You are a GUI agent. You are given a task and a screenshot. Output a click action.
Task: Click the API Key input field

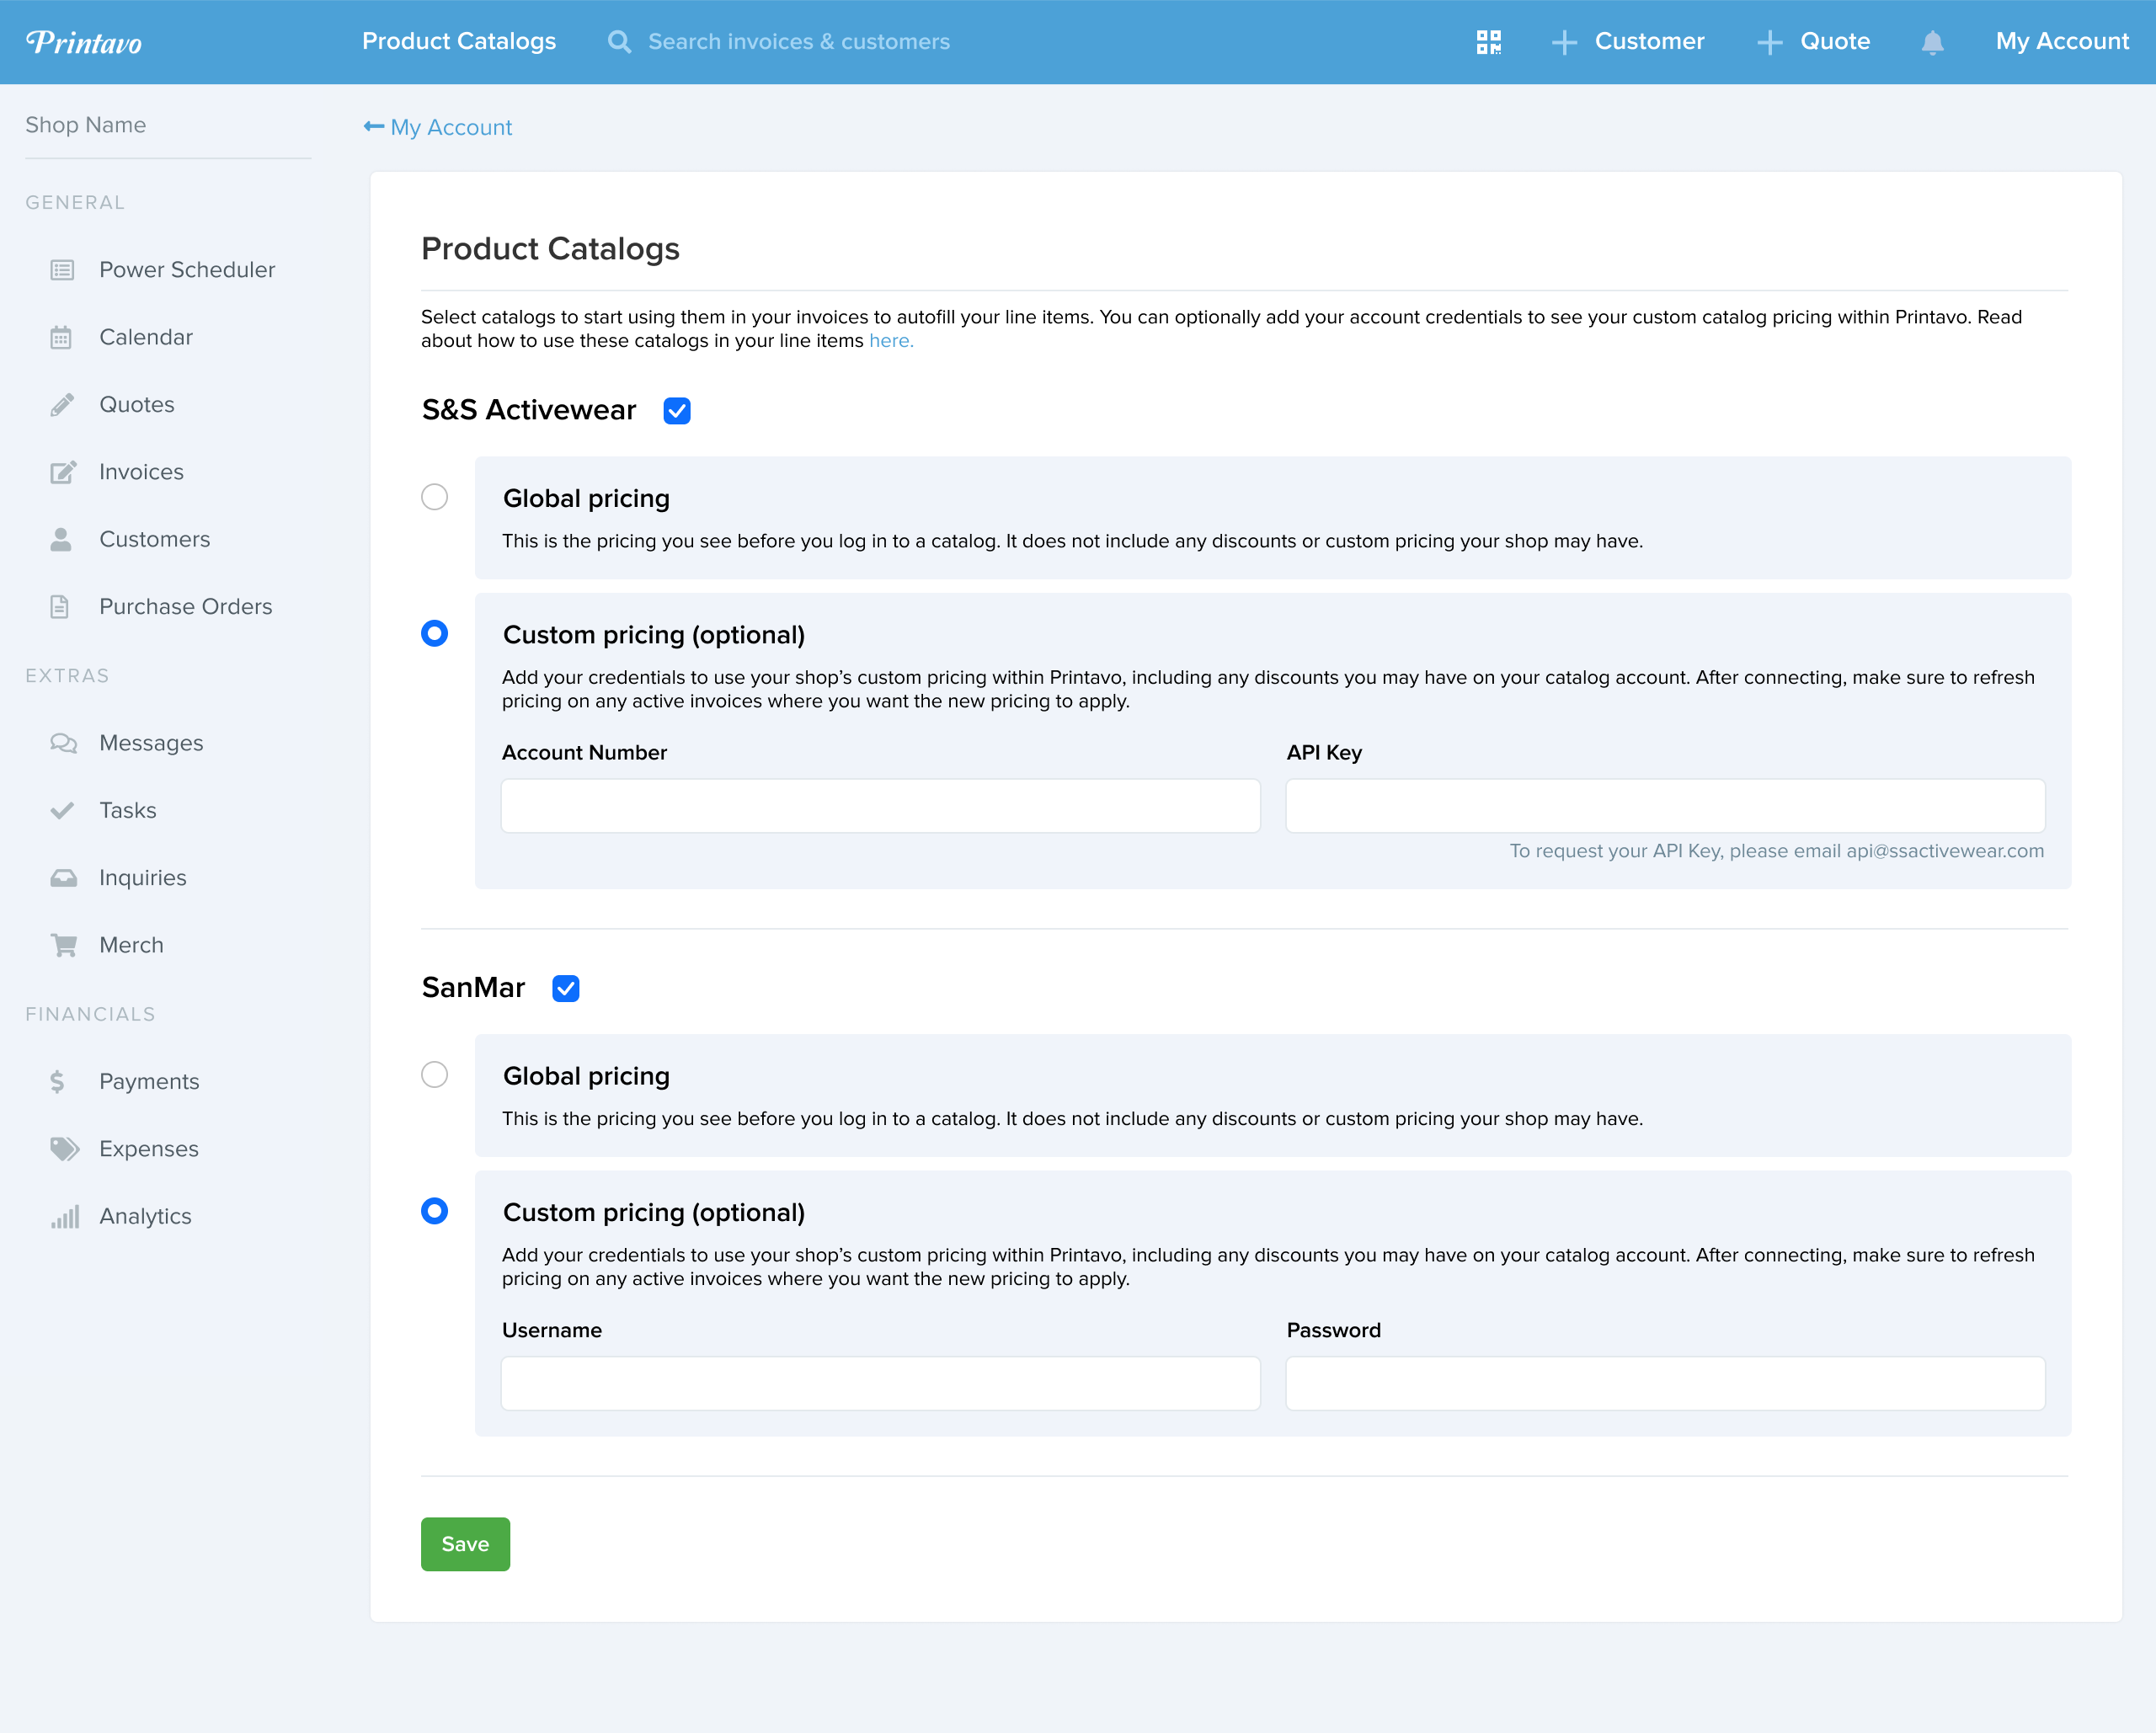pyautogui.click(x=1665, y=806)
